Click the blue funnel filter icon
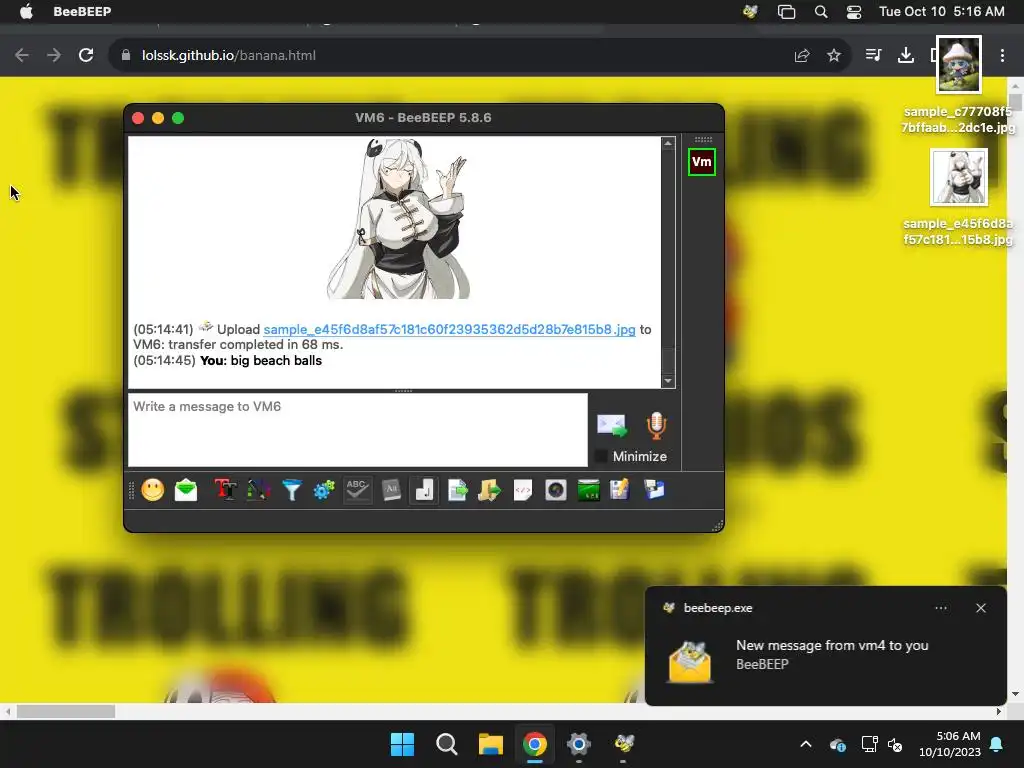The width and height of the screenshot is (1024, 768). [x=292, y=490]
